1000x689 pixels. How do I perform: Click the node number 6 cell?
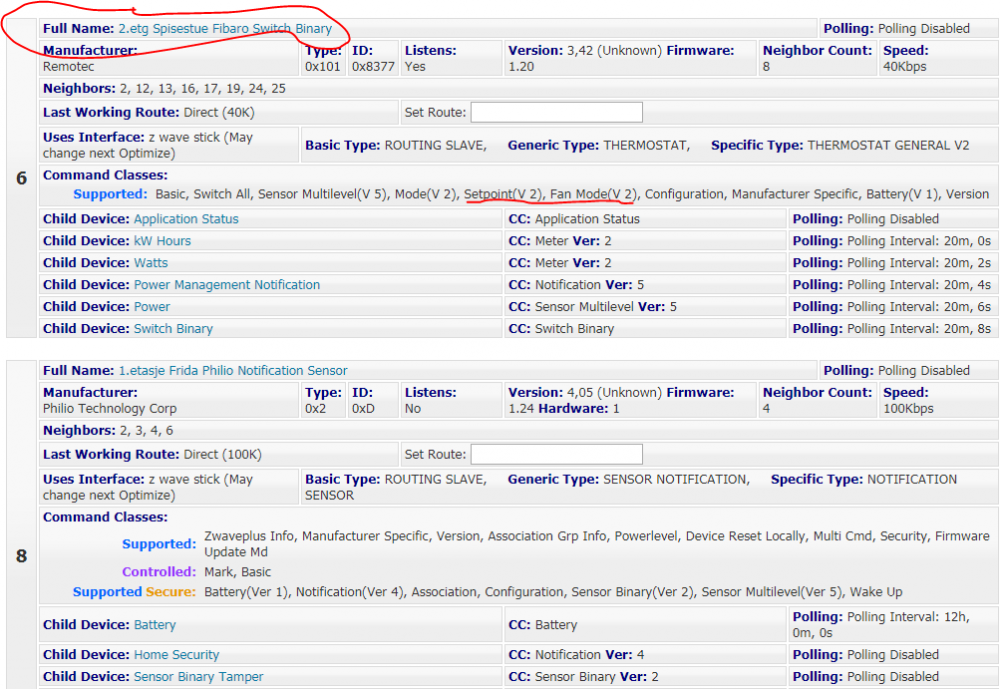click(x=21, y=178)
